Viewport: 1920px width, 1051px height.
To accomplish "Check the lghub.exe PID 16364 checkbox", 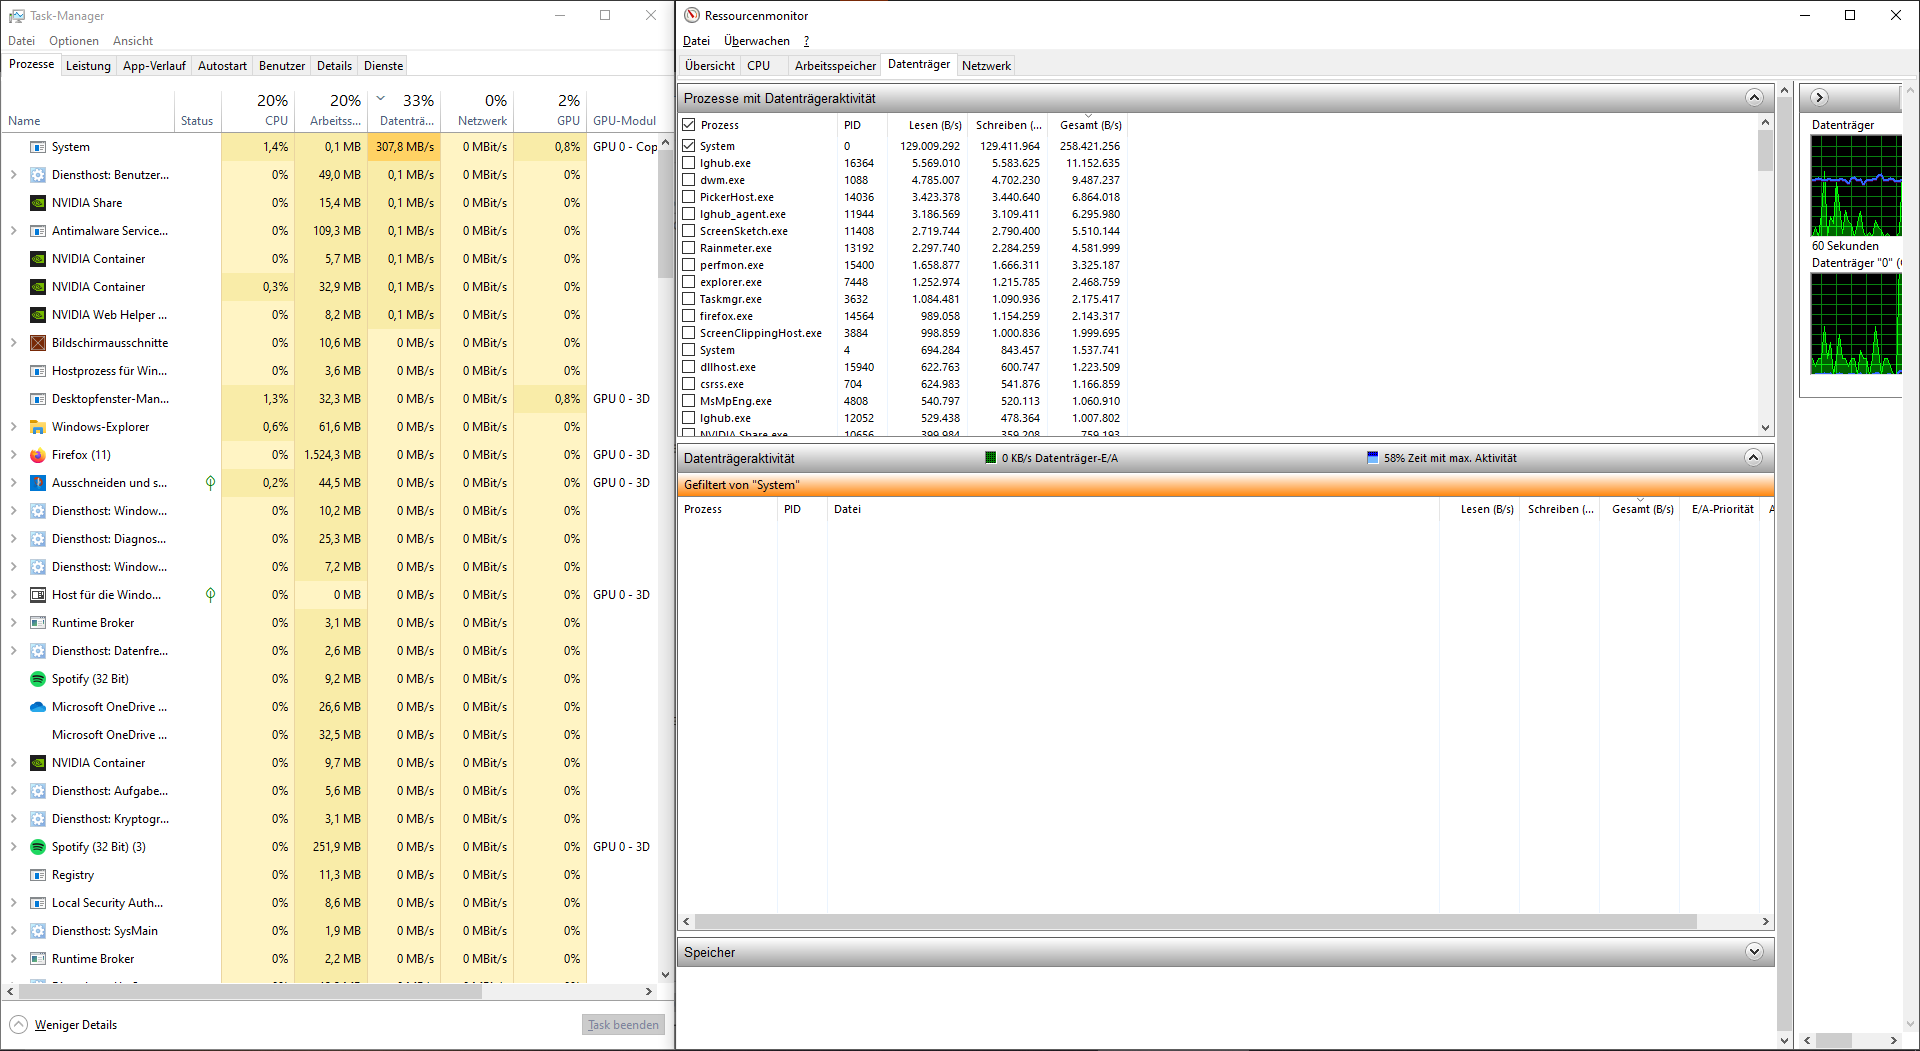I will [x=688, y=163].
